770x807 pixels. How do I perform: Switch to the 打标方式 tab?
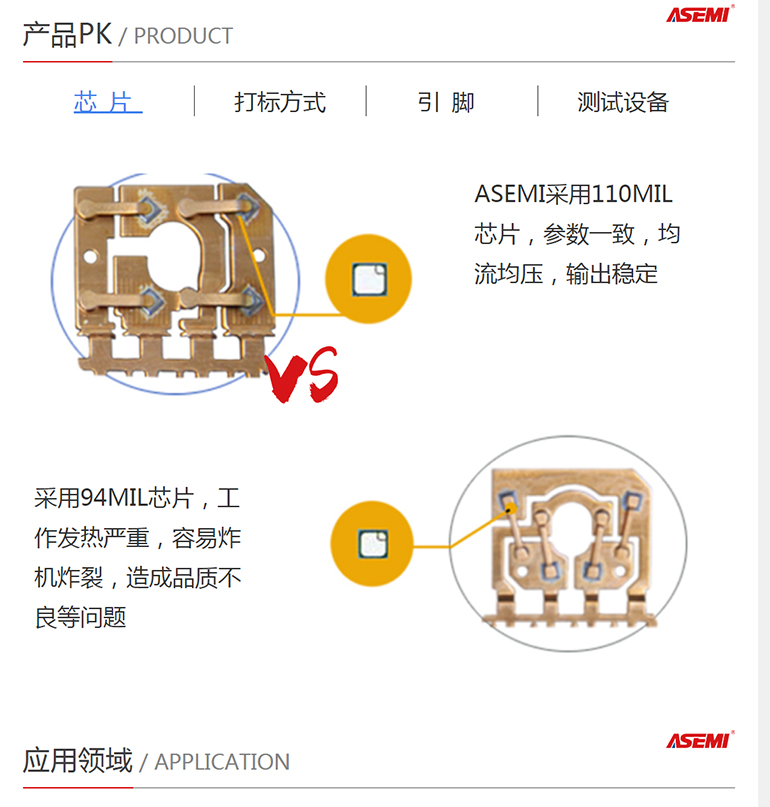280,102
